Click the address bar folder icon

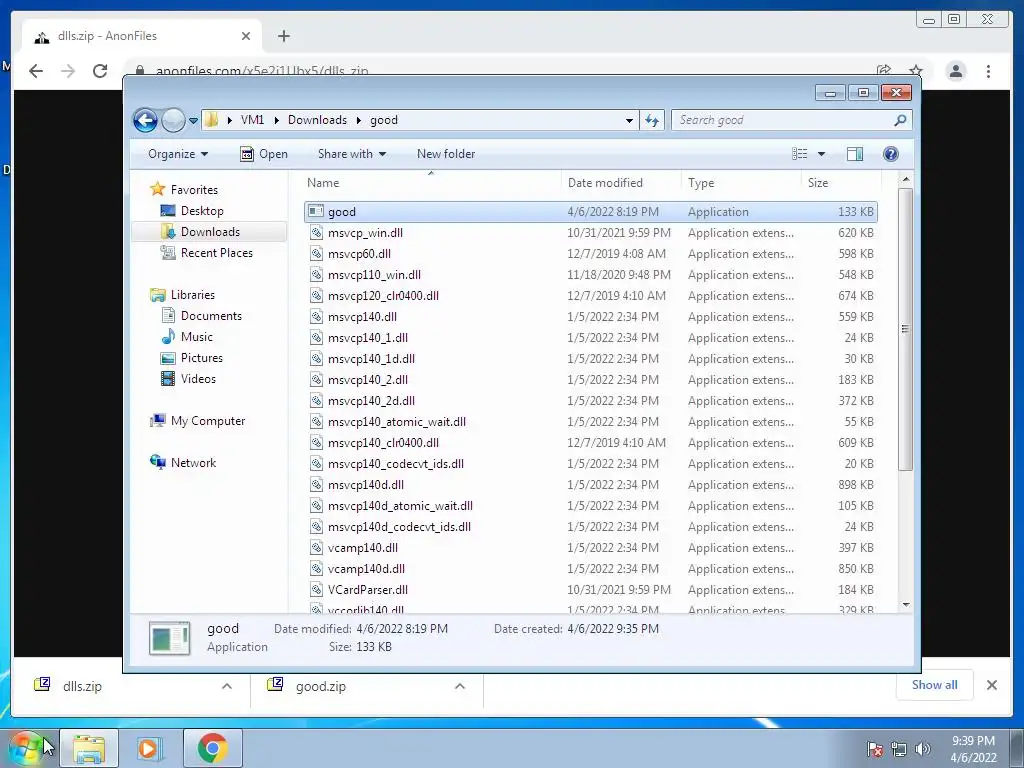tap(211, 120)
